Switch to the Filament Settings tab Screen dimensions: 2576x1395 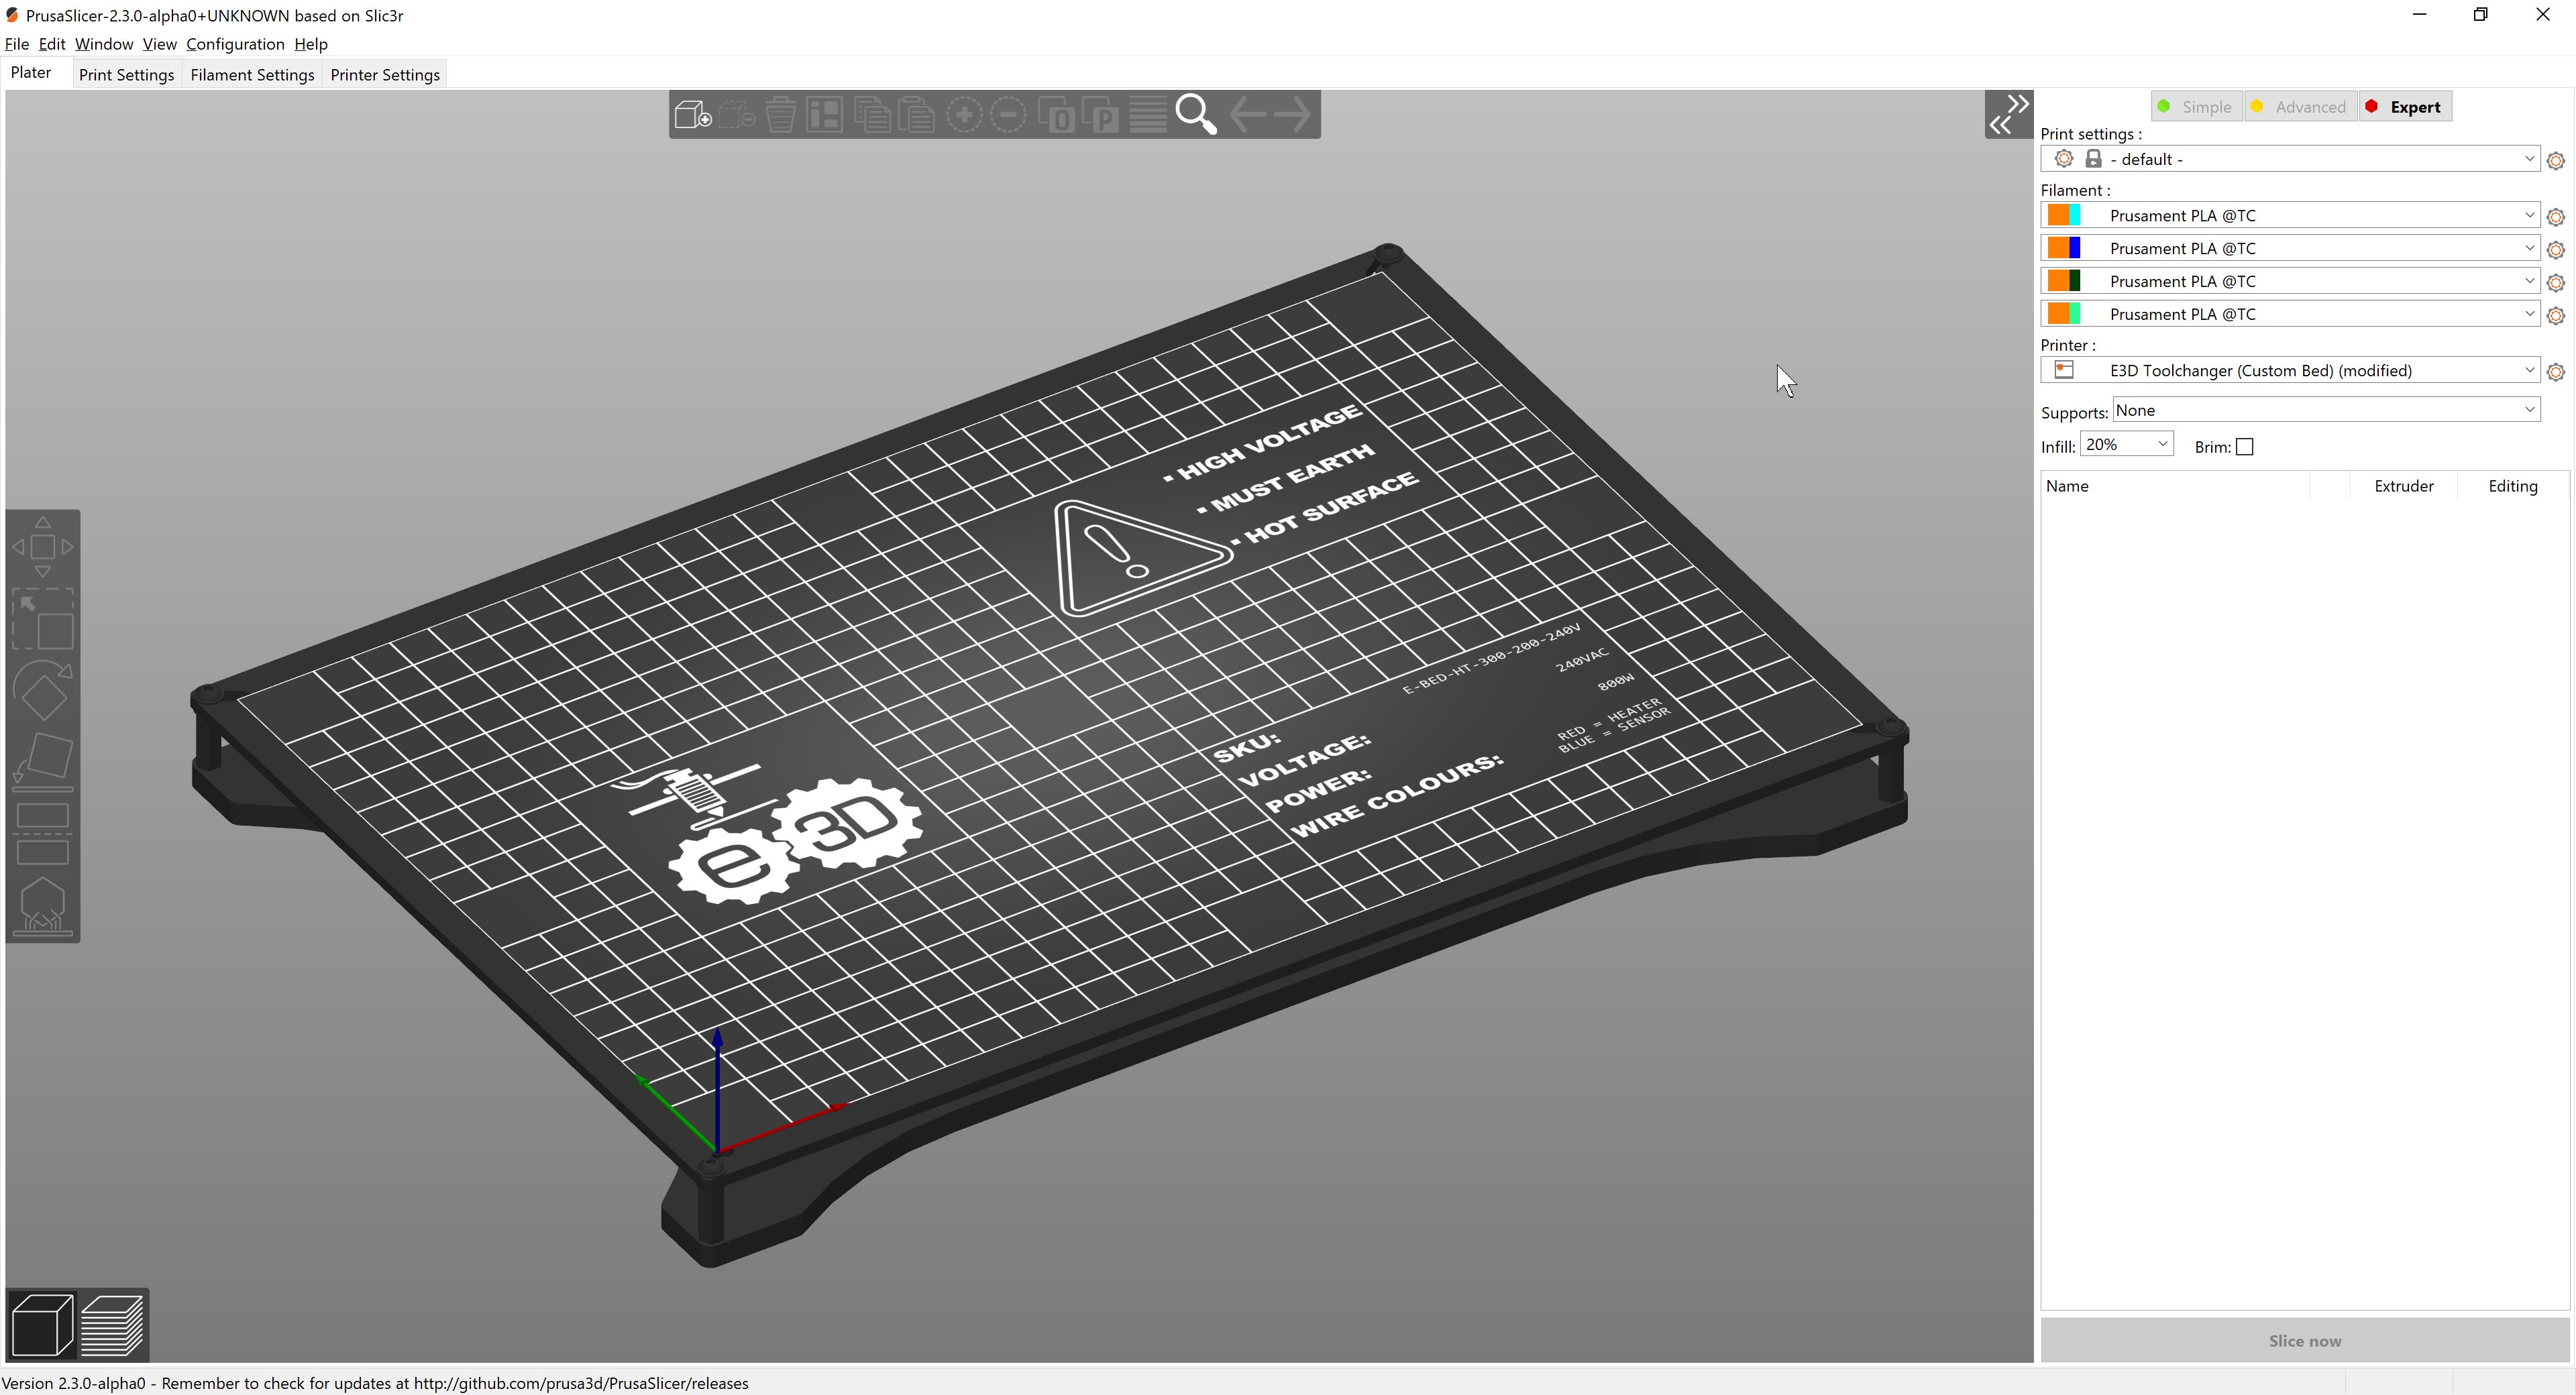(252, 75)
